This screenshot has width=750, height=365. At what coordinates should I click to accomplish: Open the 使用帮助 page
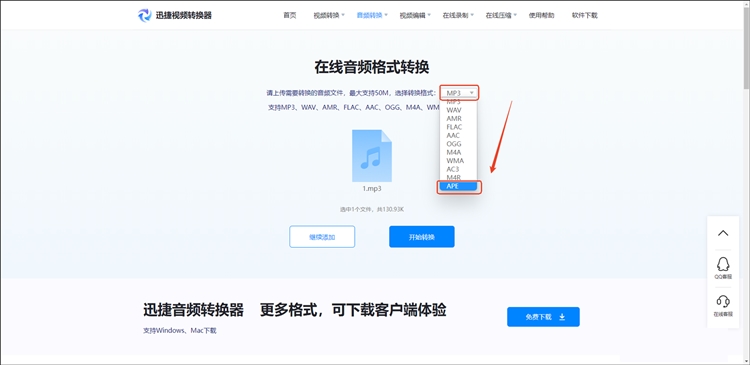point(541,15)
